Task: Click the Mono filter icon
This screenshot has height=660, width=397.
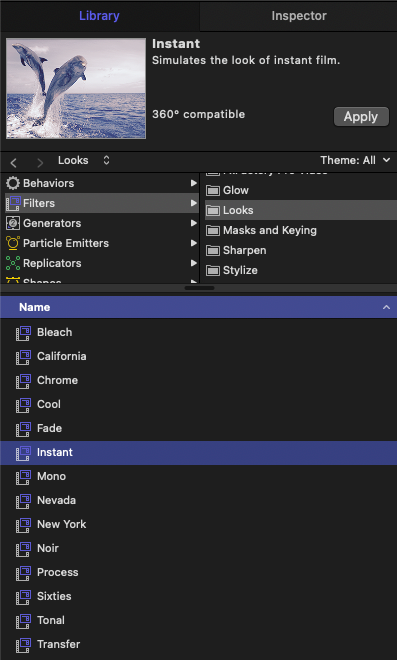Action: pyautogui.click(x=23, y=477)
